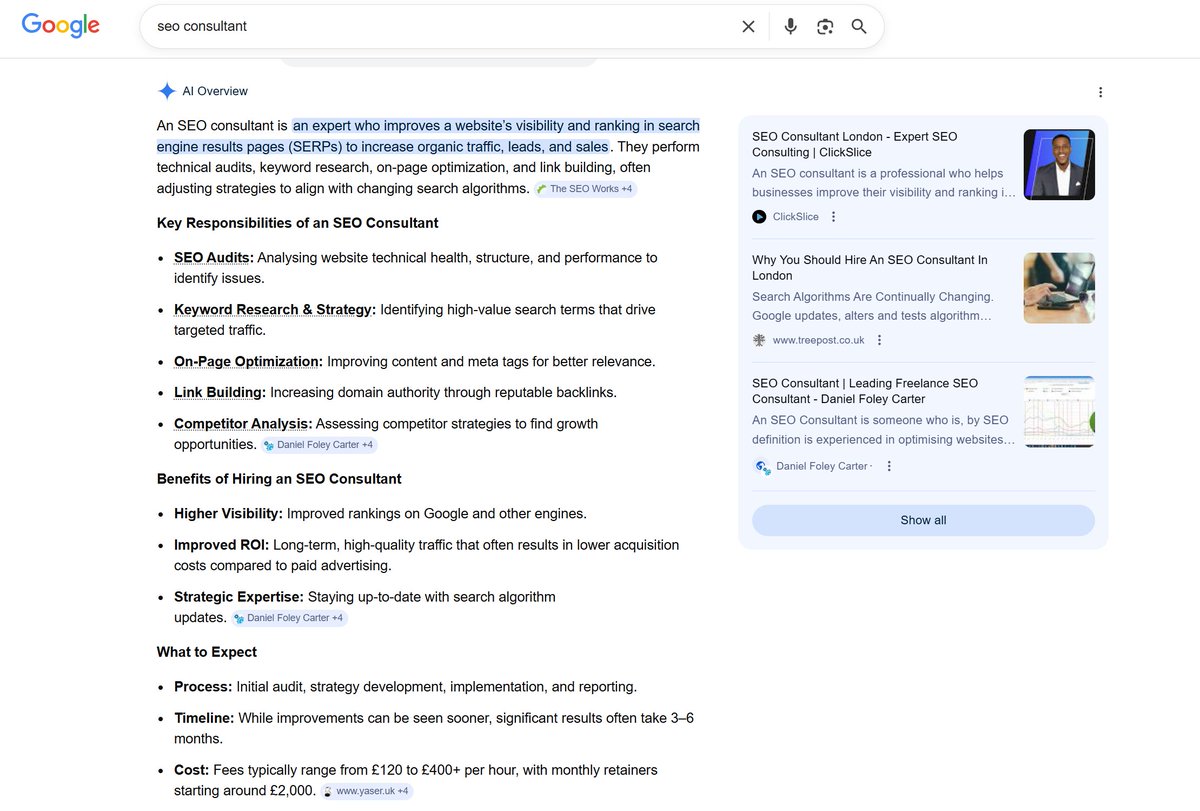Click the AI Overview sparkle icon
Screen dimensions: 1200x811
(167, 91)
